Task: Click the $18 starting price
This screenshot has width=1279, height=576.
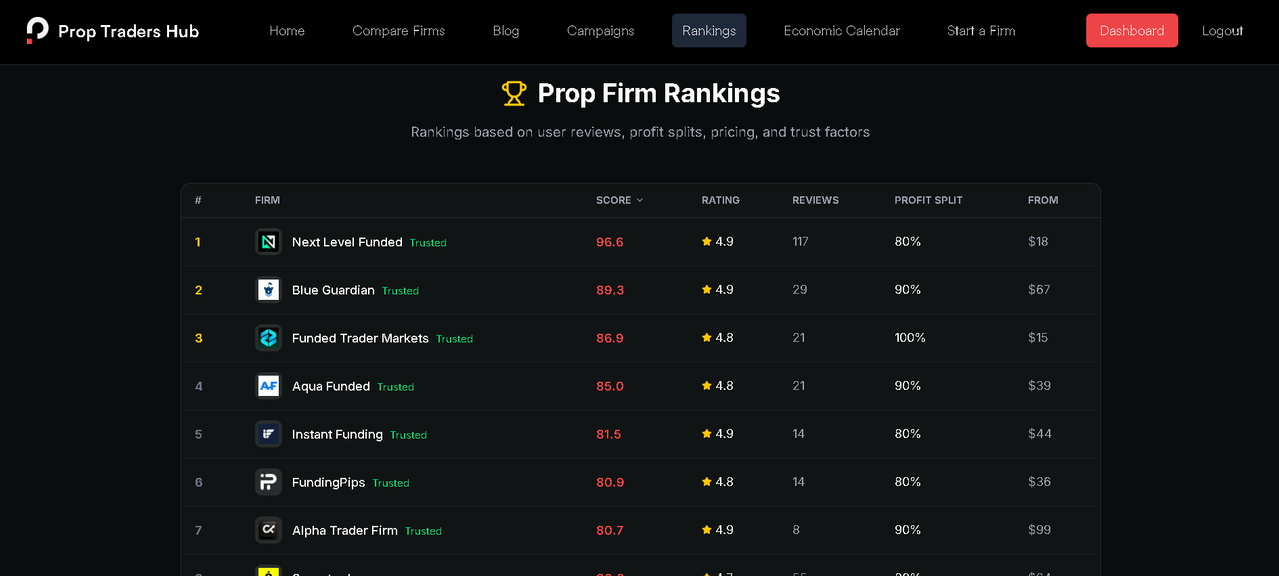Action: [1038, 242]
